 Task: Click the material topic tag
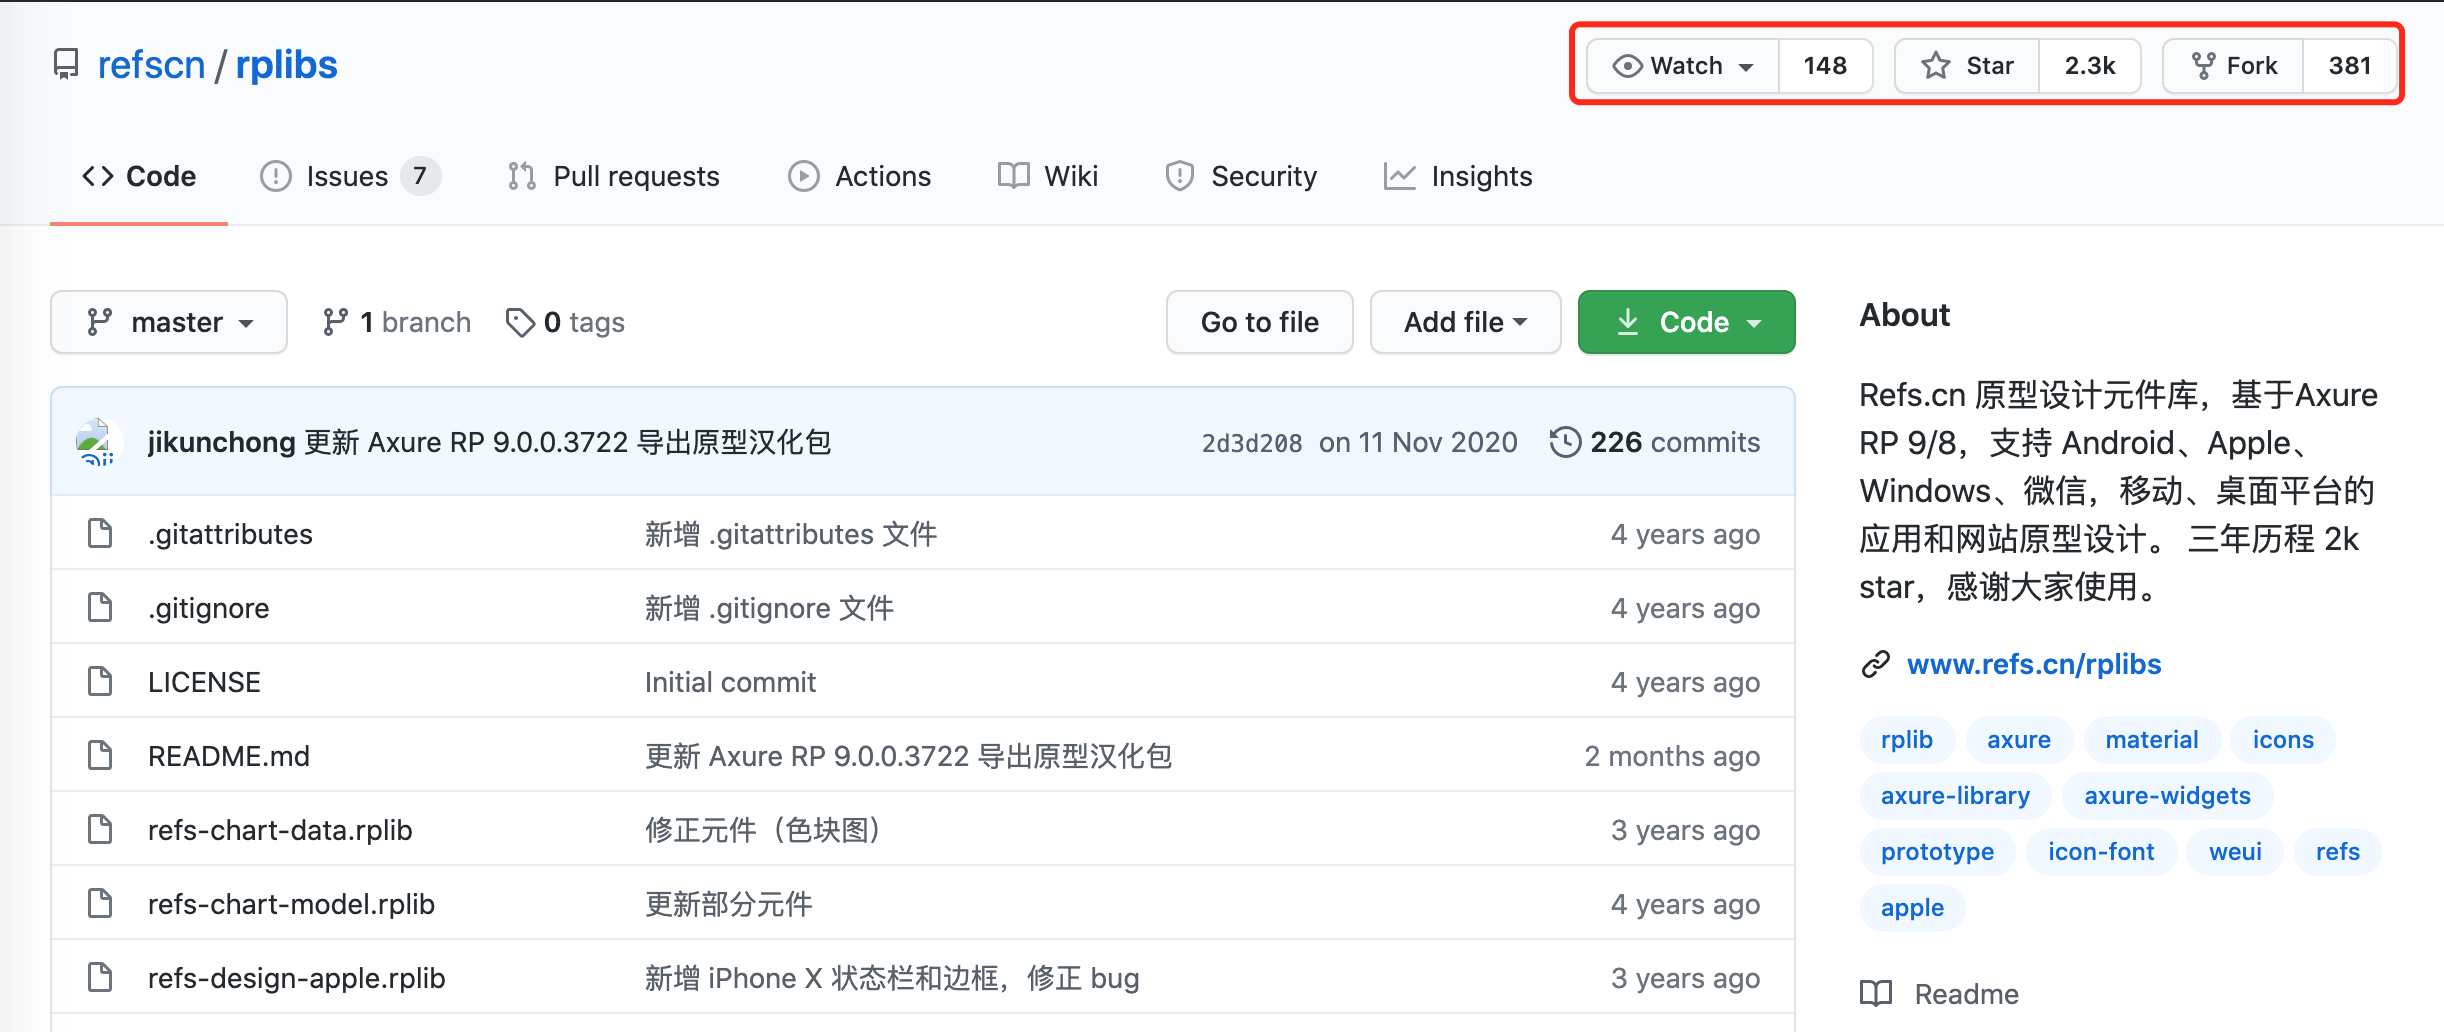2152,740
